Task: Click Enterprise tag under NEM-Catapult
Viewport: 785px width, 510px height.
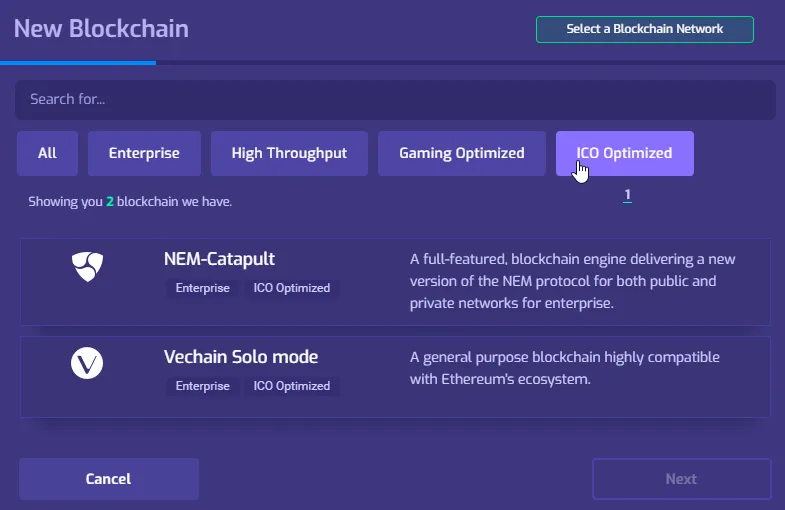Action: pyautogui.click(x=203, y=288)
